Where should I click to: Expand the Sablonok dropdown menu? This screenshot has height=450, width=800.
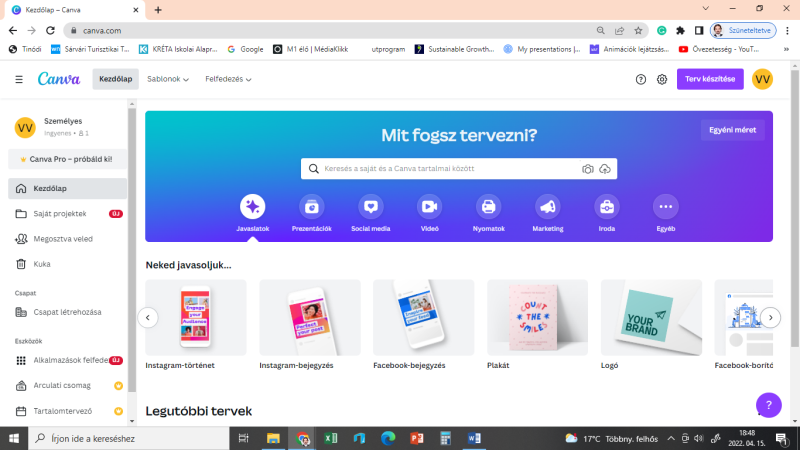(168, 79)
